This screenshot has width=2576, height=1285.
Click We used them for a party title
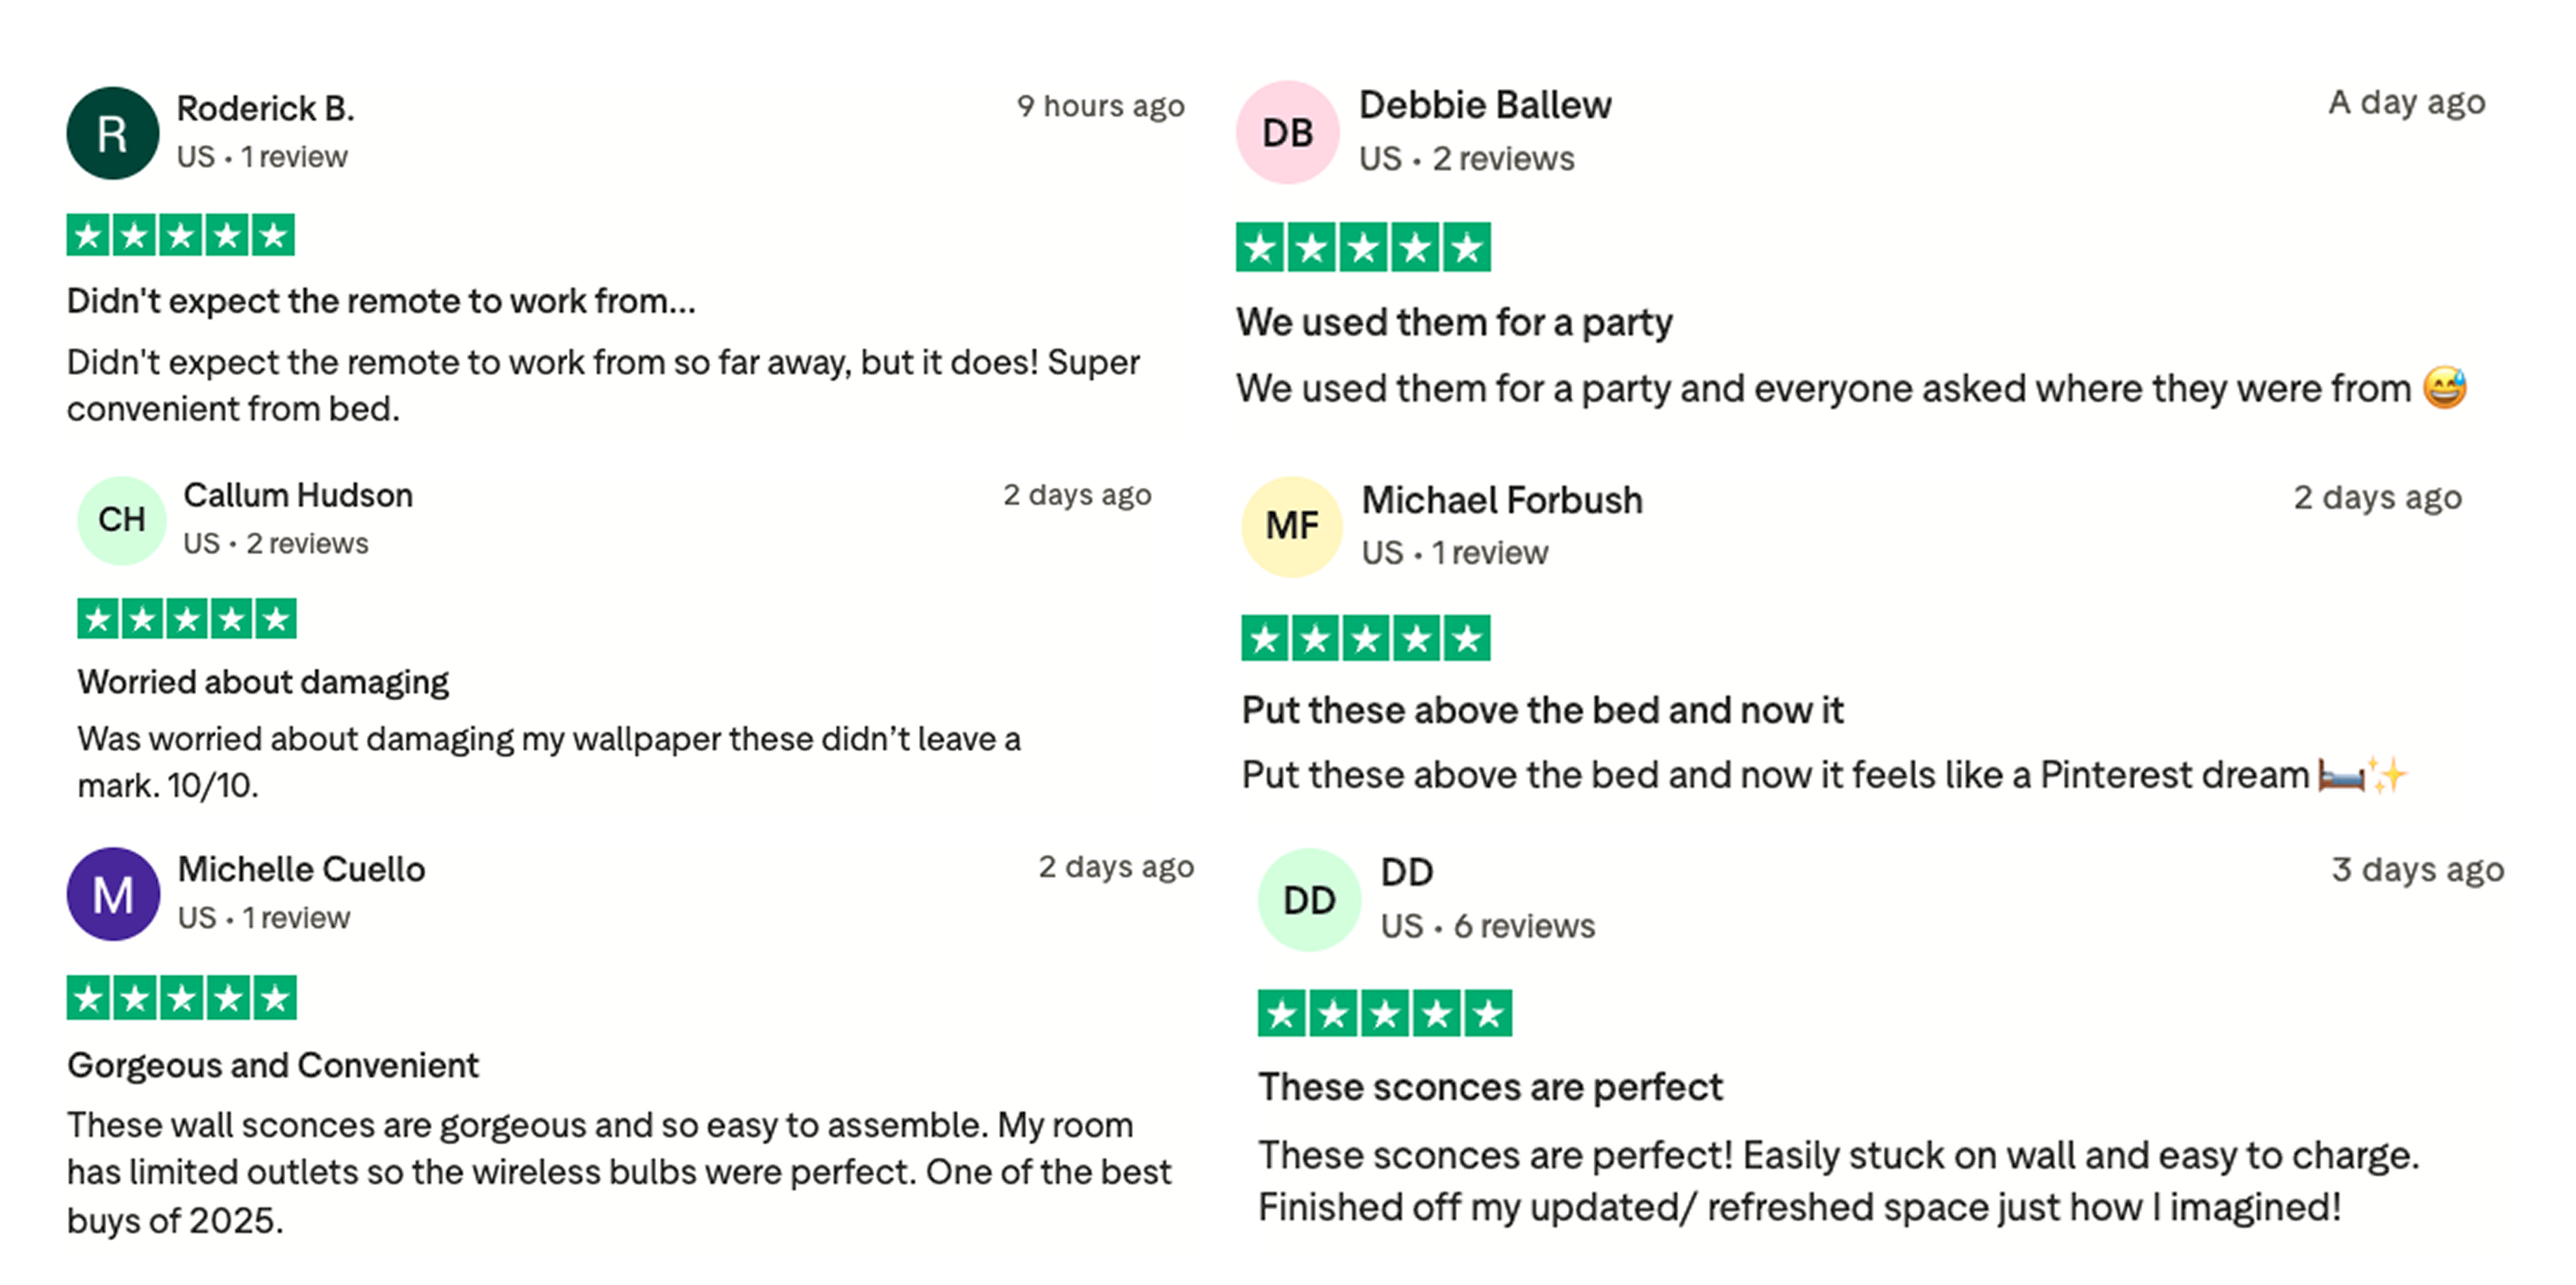pyautogui.click(x=1454, y=323)
